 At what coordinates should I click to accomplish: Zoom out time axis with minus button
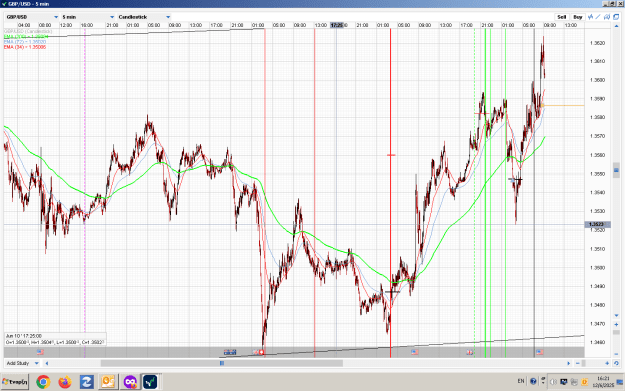tap(578, 363)
